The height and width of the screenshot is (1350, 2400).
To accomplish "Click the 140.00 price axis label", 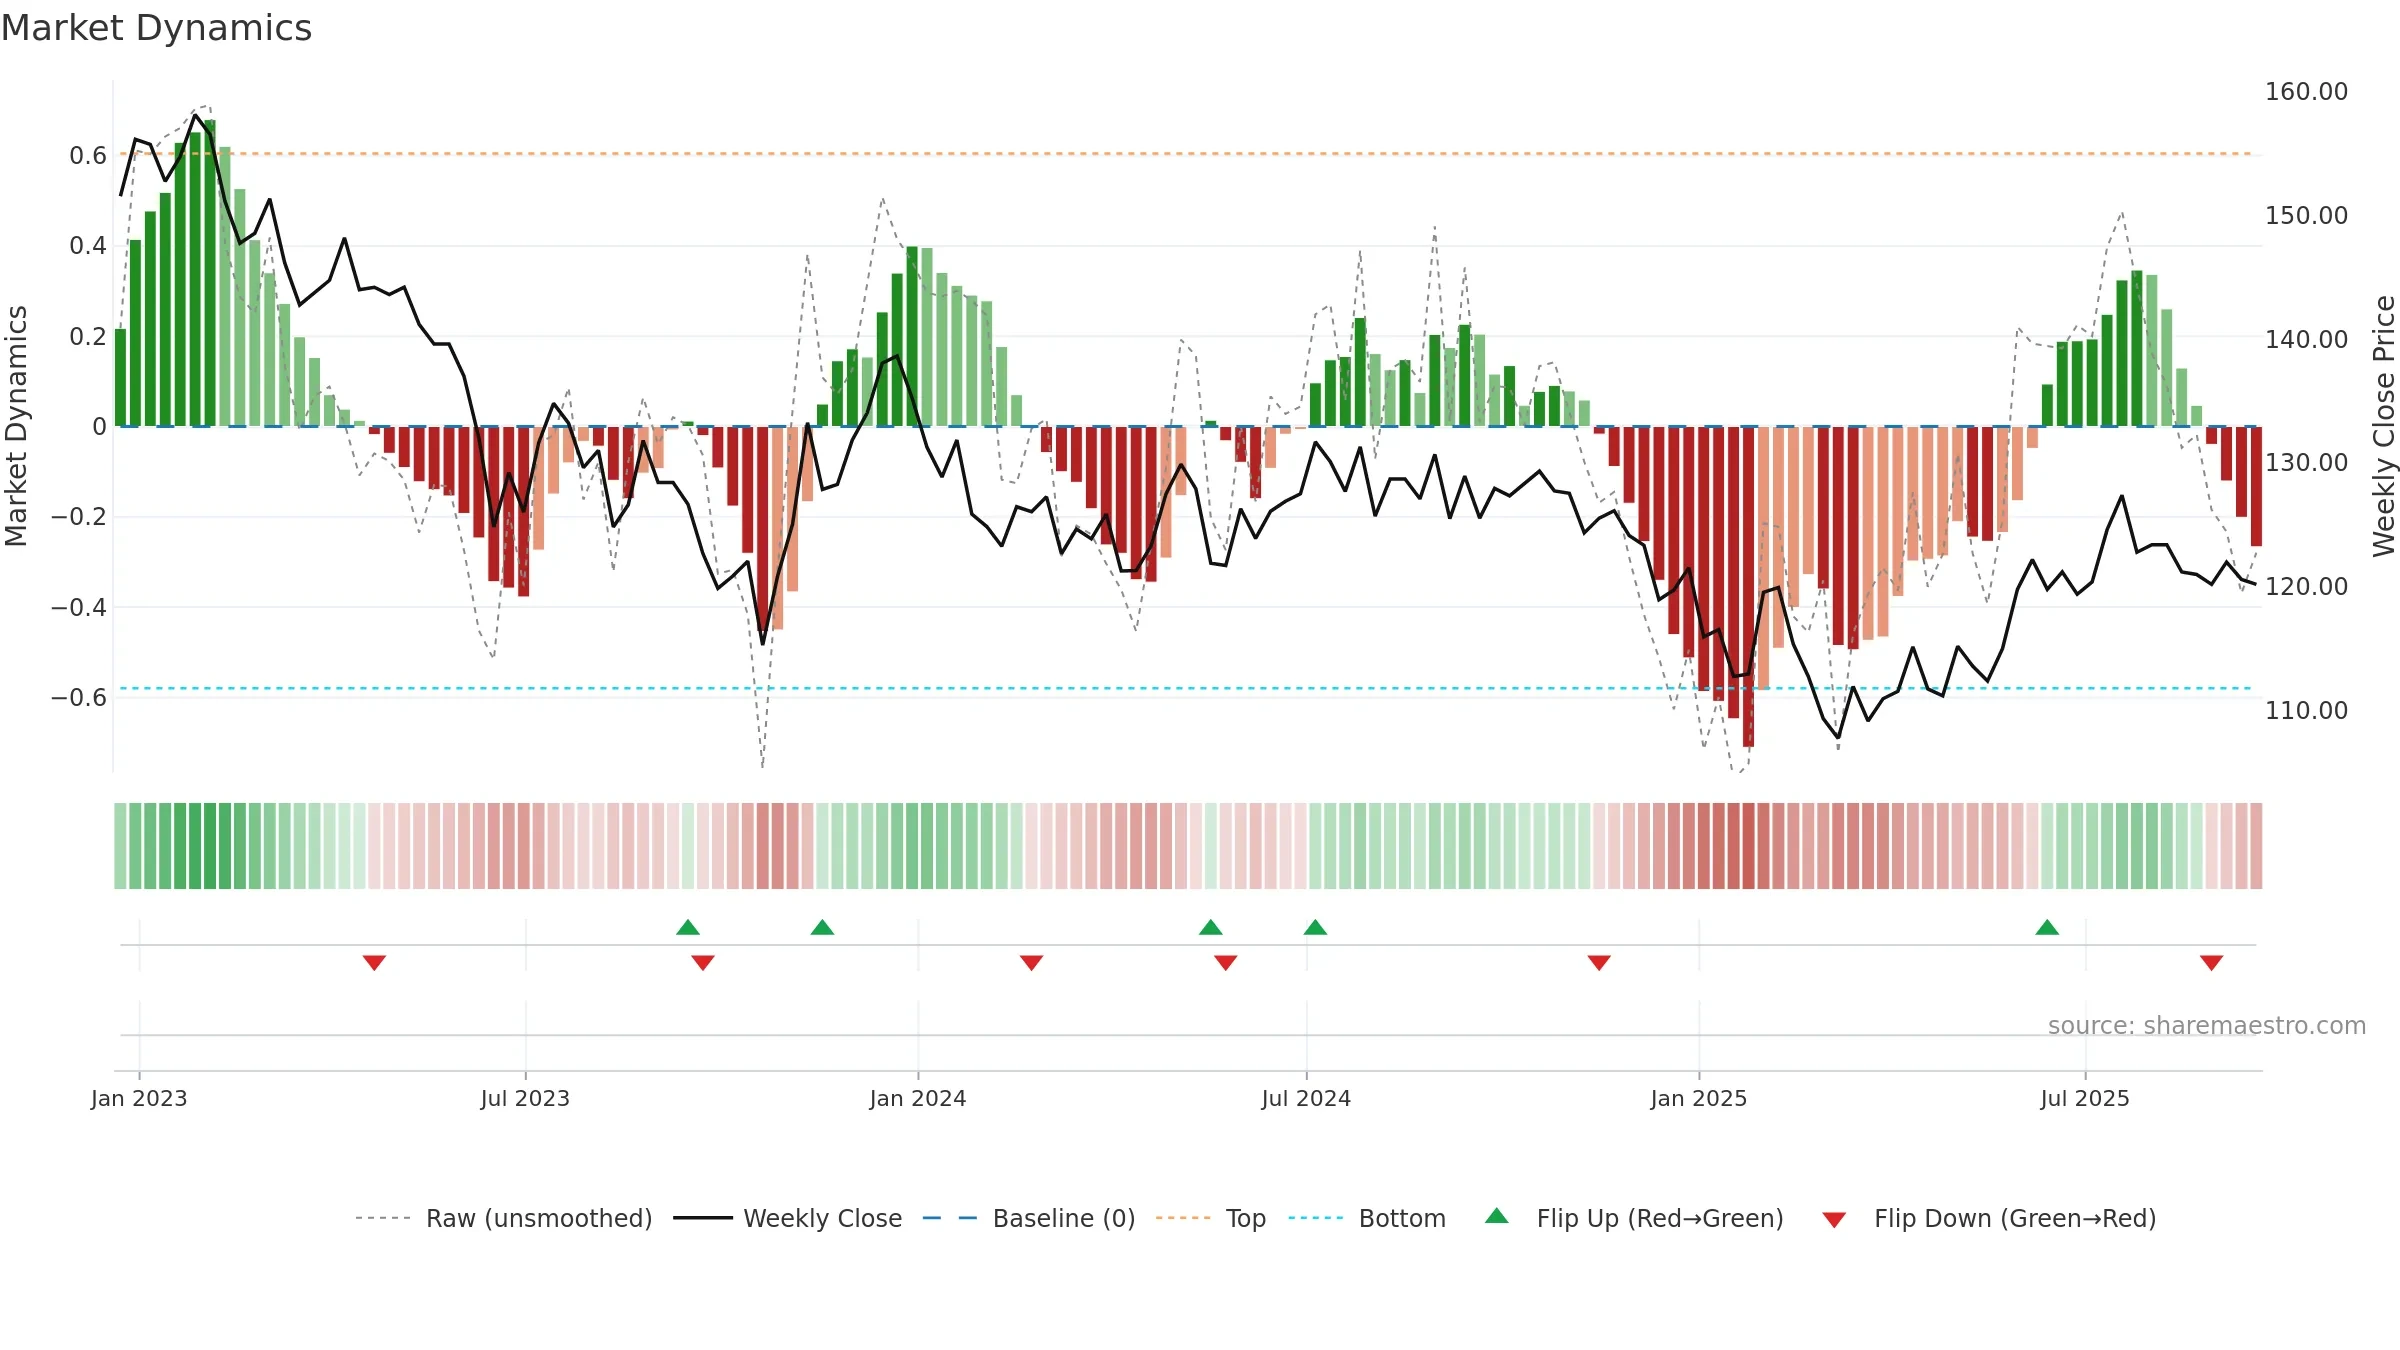I will click(2306, 339).
